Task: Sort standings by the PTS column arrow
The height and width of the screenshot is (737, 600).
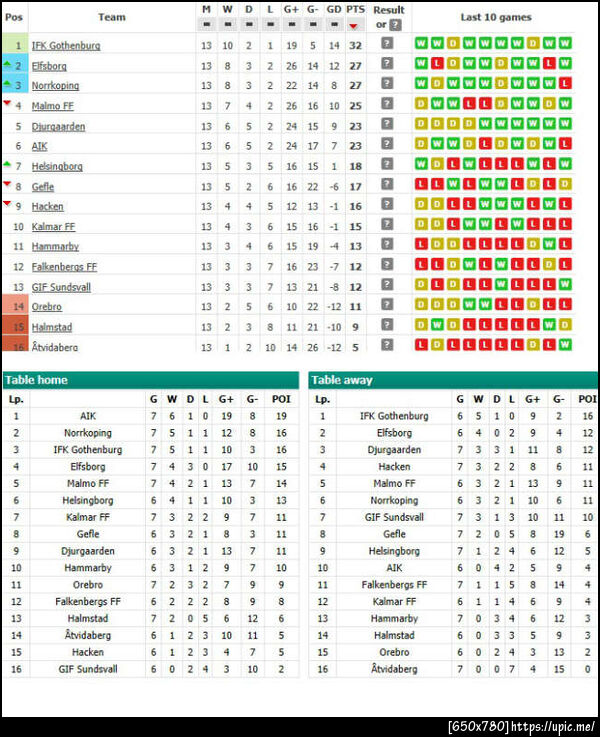Action: 355,25
